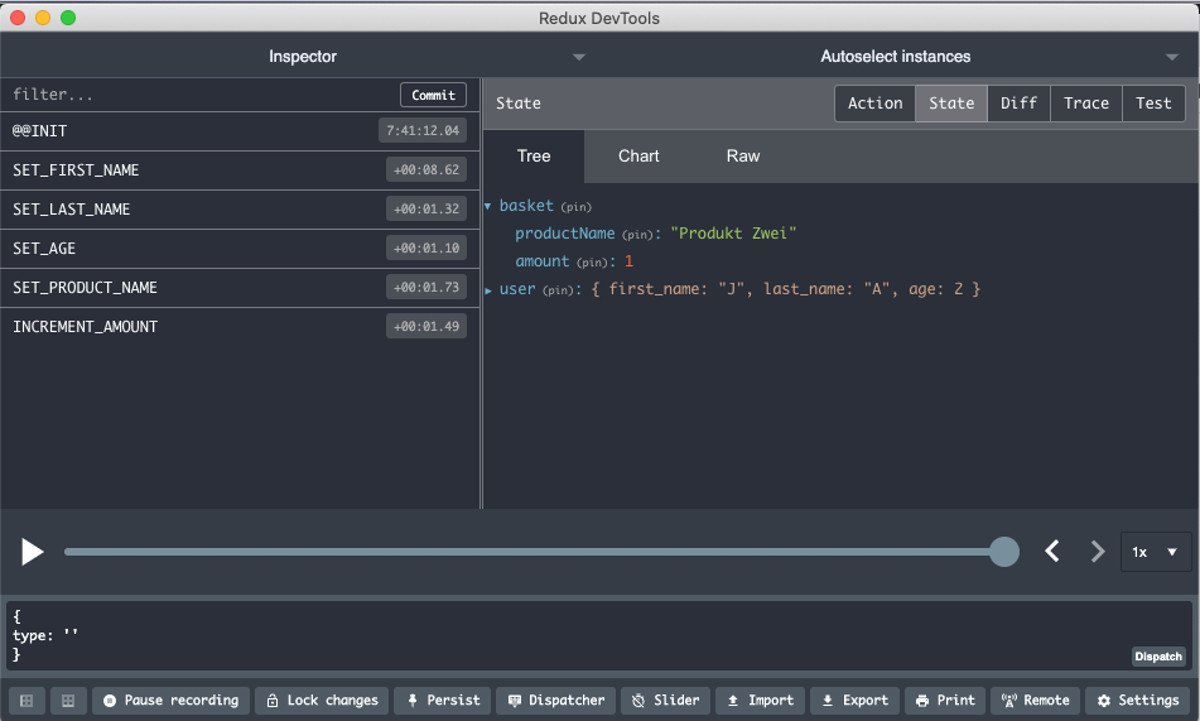Click the State heading above the Tree tab
1200x721 pixels.
(518, 103)
